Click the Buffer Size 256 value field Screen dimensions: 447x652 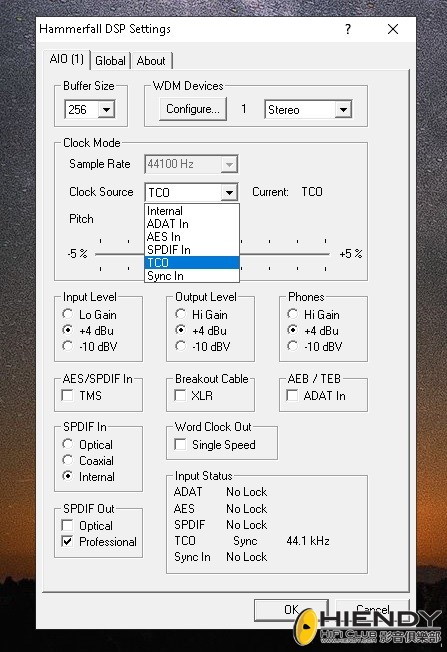(x=81, y=110)
